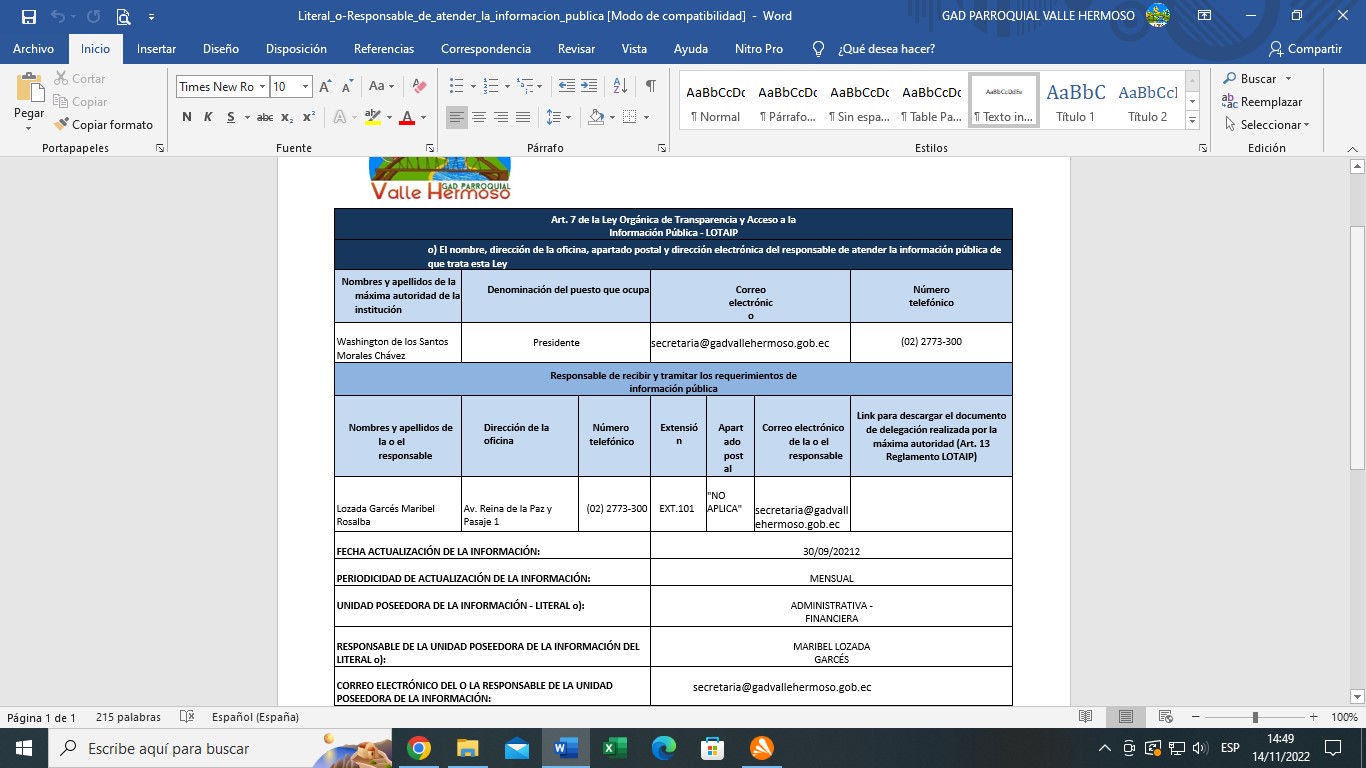Show paragraph marks with pilcrow icon
Screen dimensions: 1366x768
click(x=650, y=86)
